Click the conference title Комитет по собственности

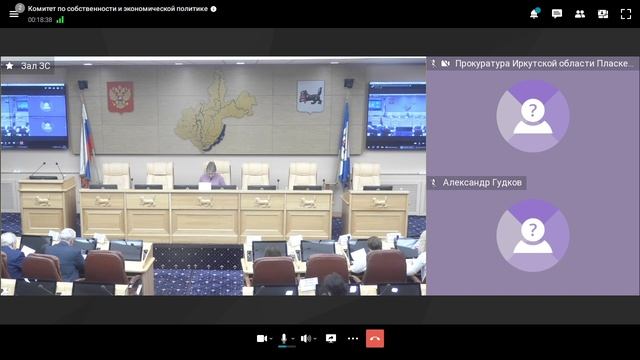118,9
